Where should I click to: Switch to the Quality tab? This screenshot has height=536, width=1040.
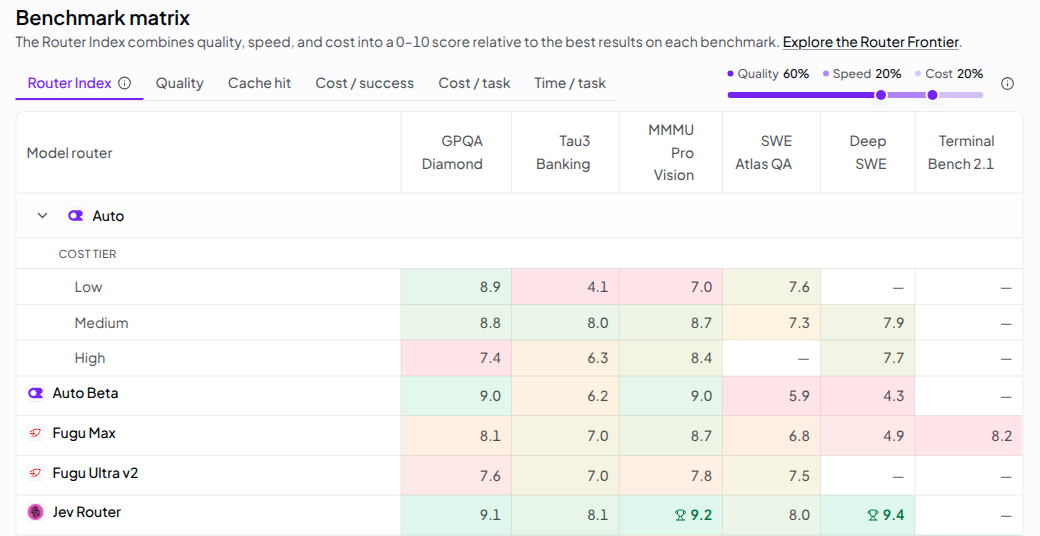coord(180,83)
